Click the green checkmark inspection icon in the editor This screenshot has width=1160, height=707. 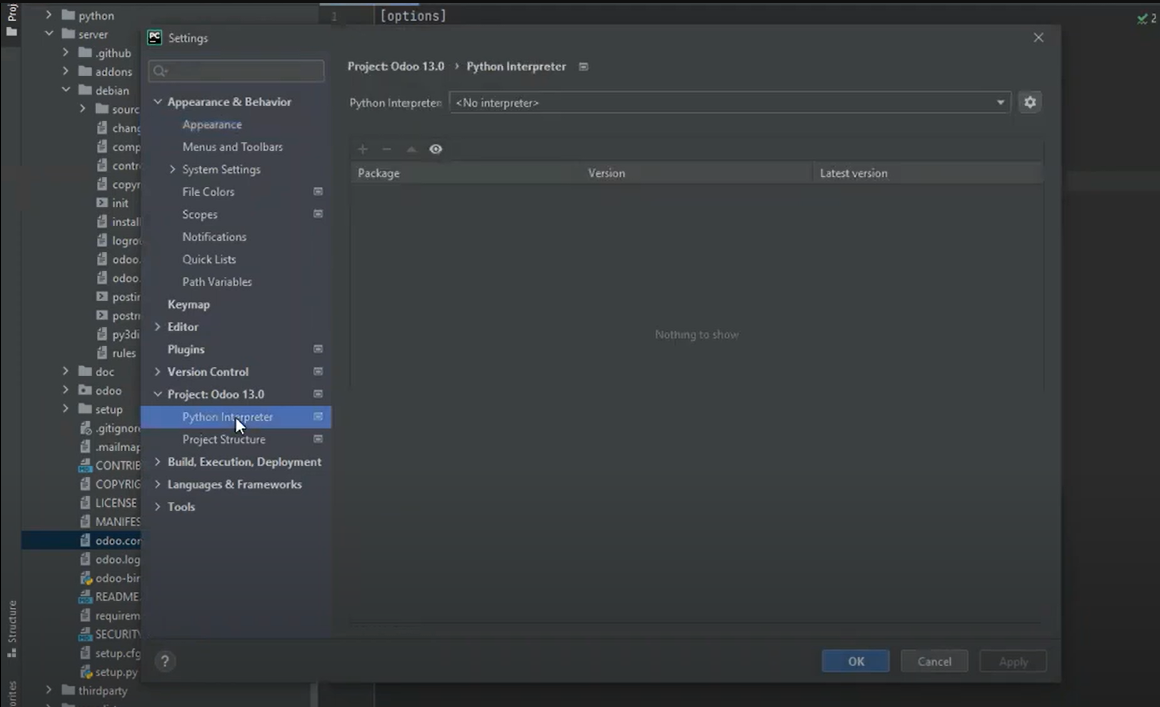pos(1142,18)
